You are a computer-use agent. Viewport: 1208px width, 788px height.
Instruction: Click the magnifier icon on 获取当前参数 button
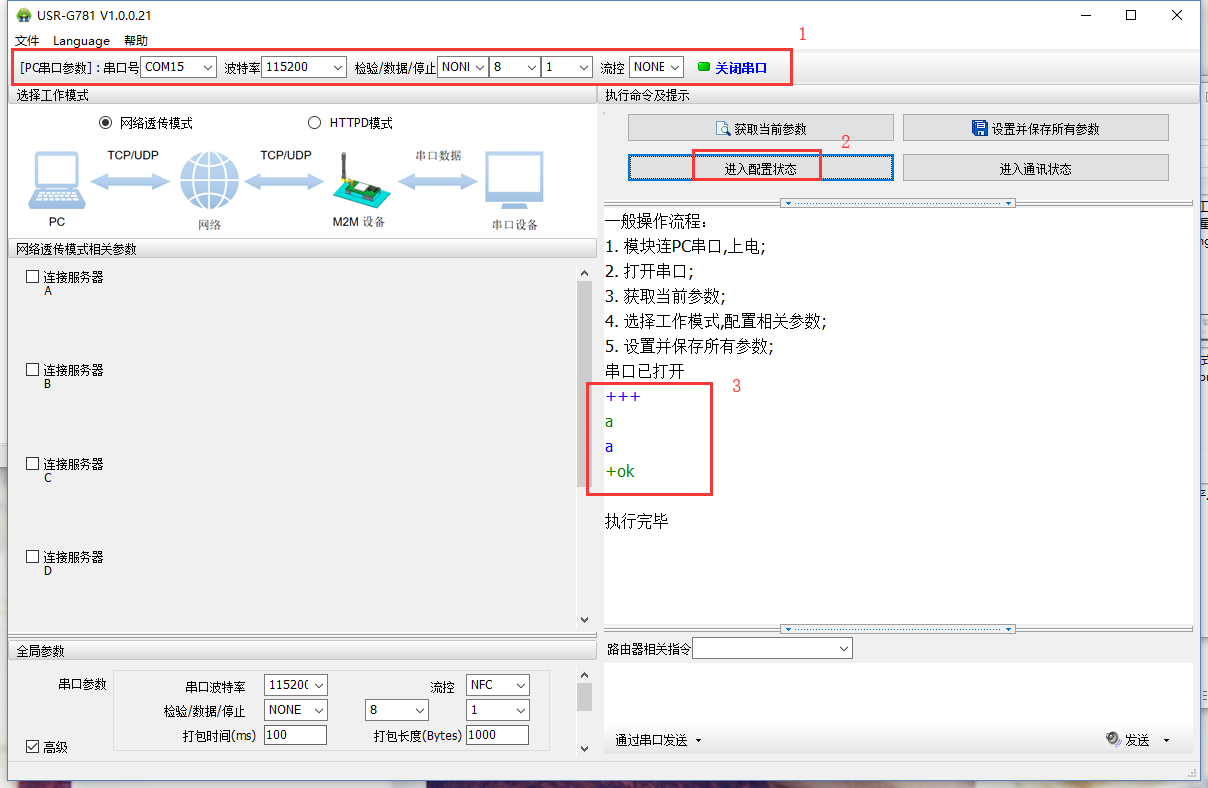point(723,128)
